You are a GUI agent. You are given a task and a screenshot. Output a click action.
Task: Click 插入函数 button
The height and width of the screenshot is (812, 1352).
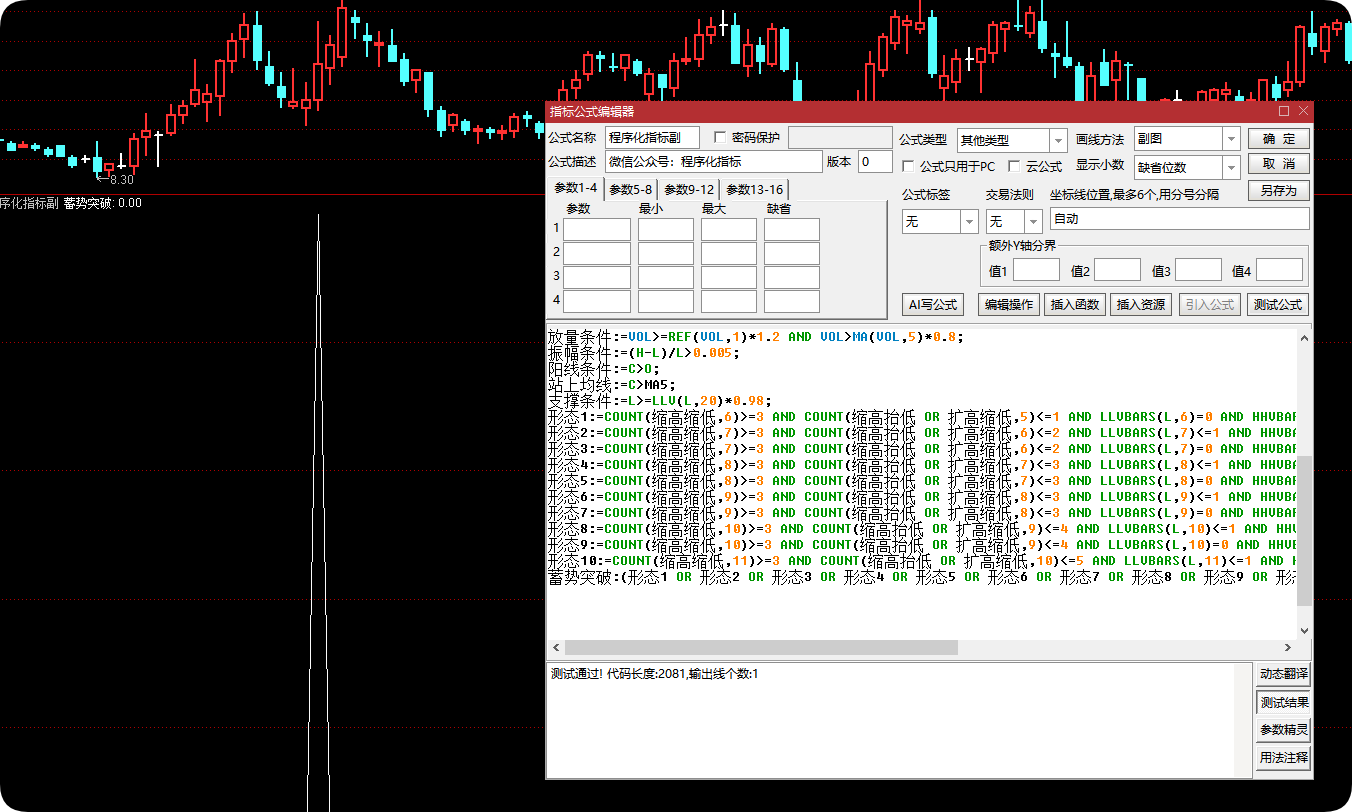[x=1075, y=304]
